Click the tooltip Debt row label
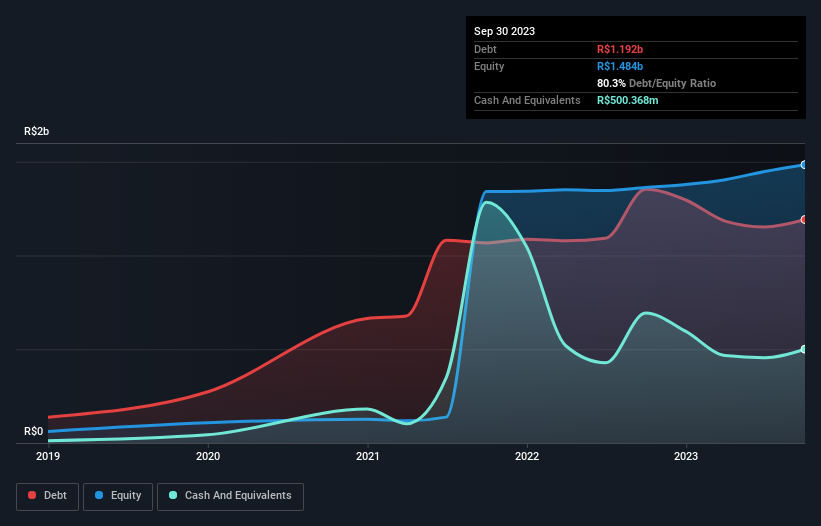821x526 pixels. pos(485,49)
